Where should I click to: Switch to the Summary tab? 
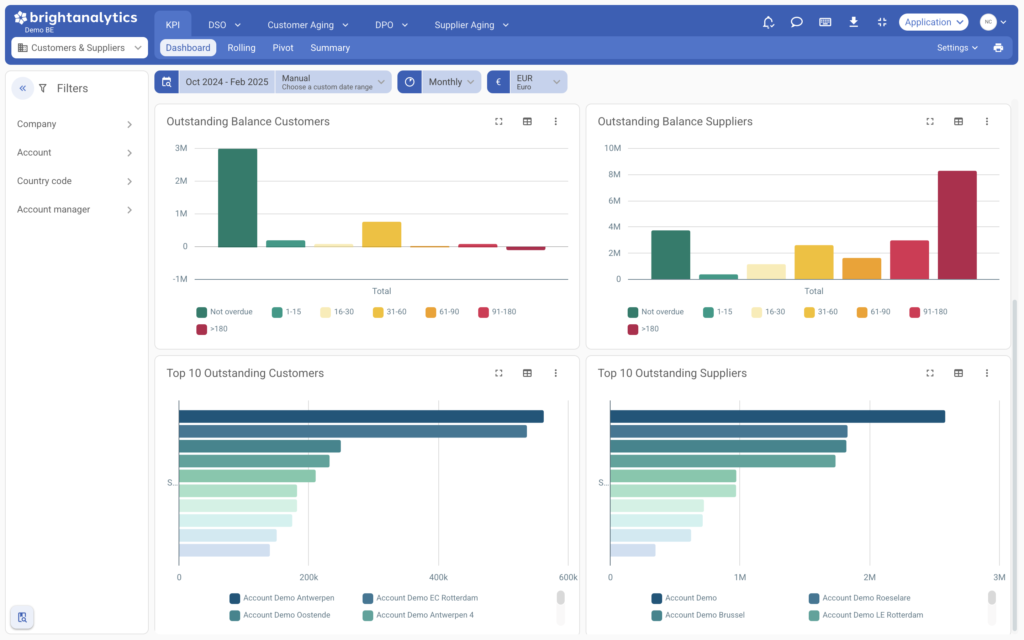tap(330, 48)
